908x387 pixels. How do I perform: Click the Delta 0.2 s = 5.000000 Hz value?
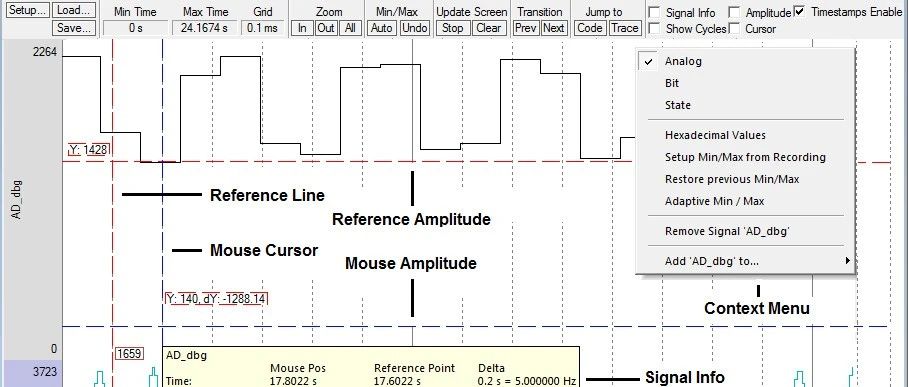527,381
